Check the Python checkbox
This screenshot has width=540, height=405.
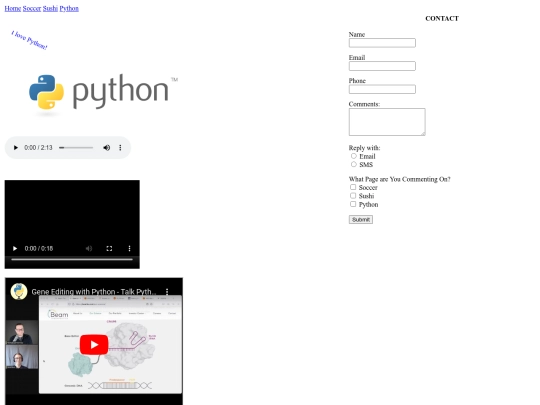(x=353, y=204)
